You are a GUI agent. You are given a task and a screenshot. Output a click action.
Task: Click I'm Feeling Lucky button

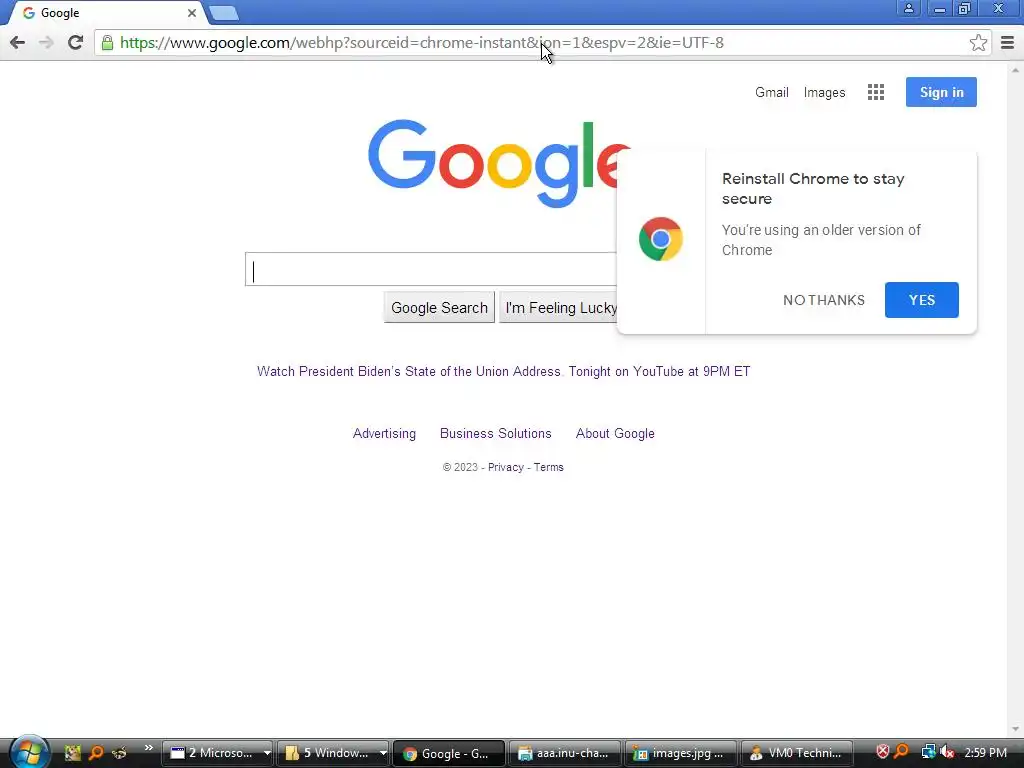pos(559,308)
